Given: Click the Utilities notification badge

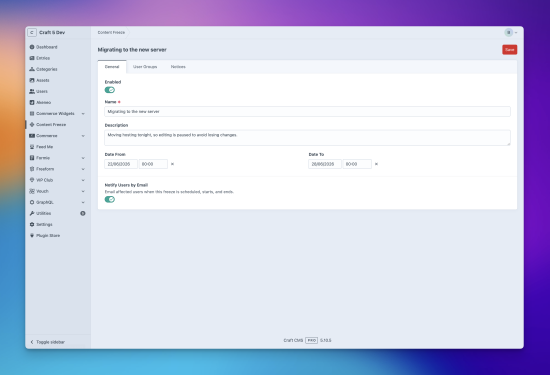Looking at the screenshot, I should pos(83,213).
